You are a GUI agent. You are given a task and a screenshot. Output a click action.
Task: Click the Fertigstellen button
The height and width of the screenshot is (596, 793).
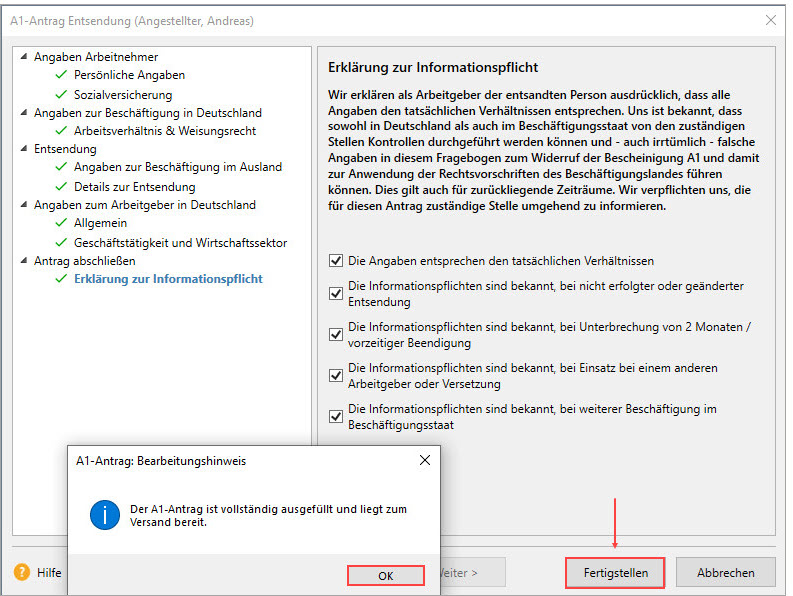pos(614,573)
